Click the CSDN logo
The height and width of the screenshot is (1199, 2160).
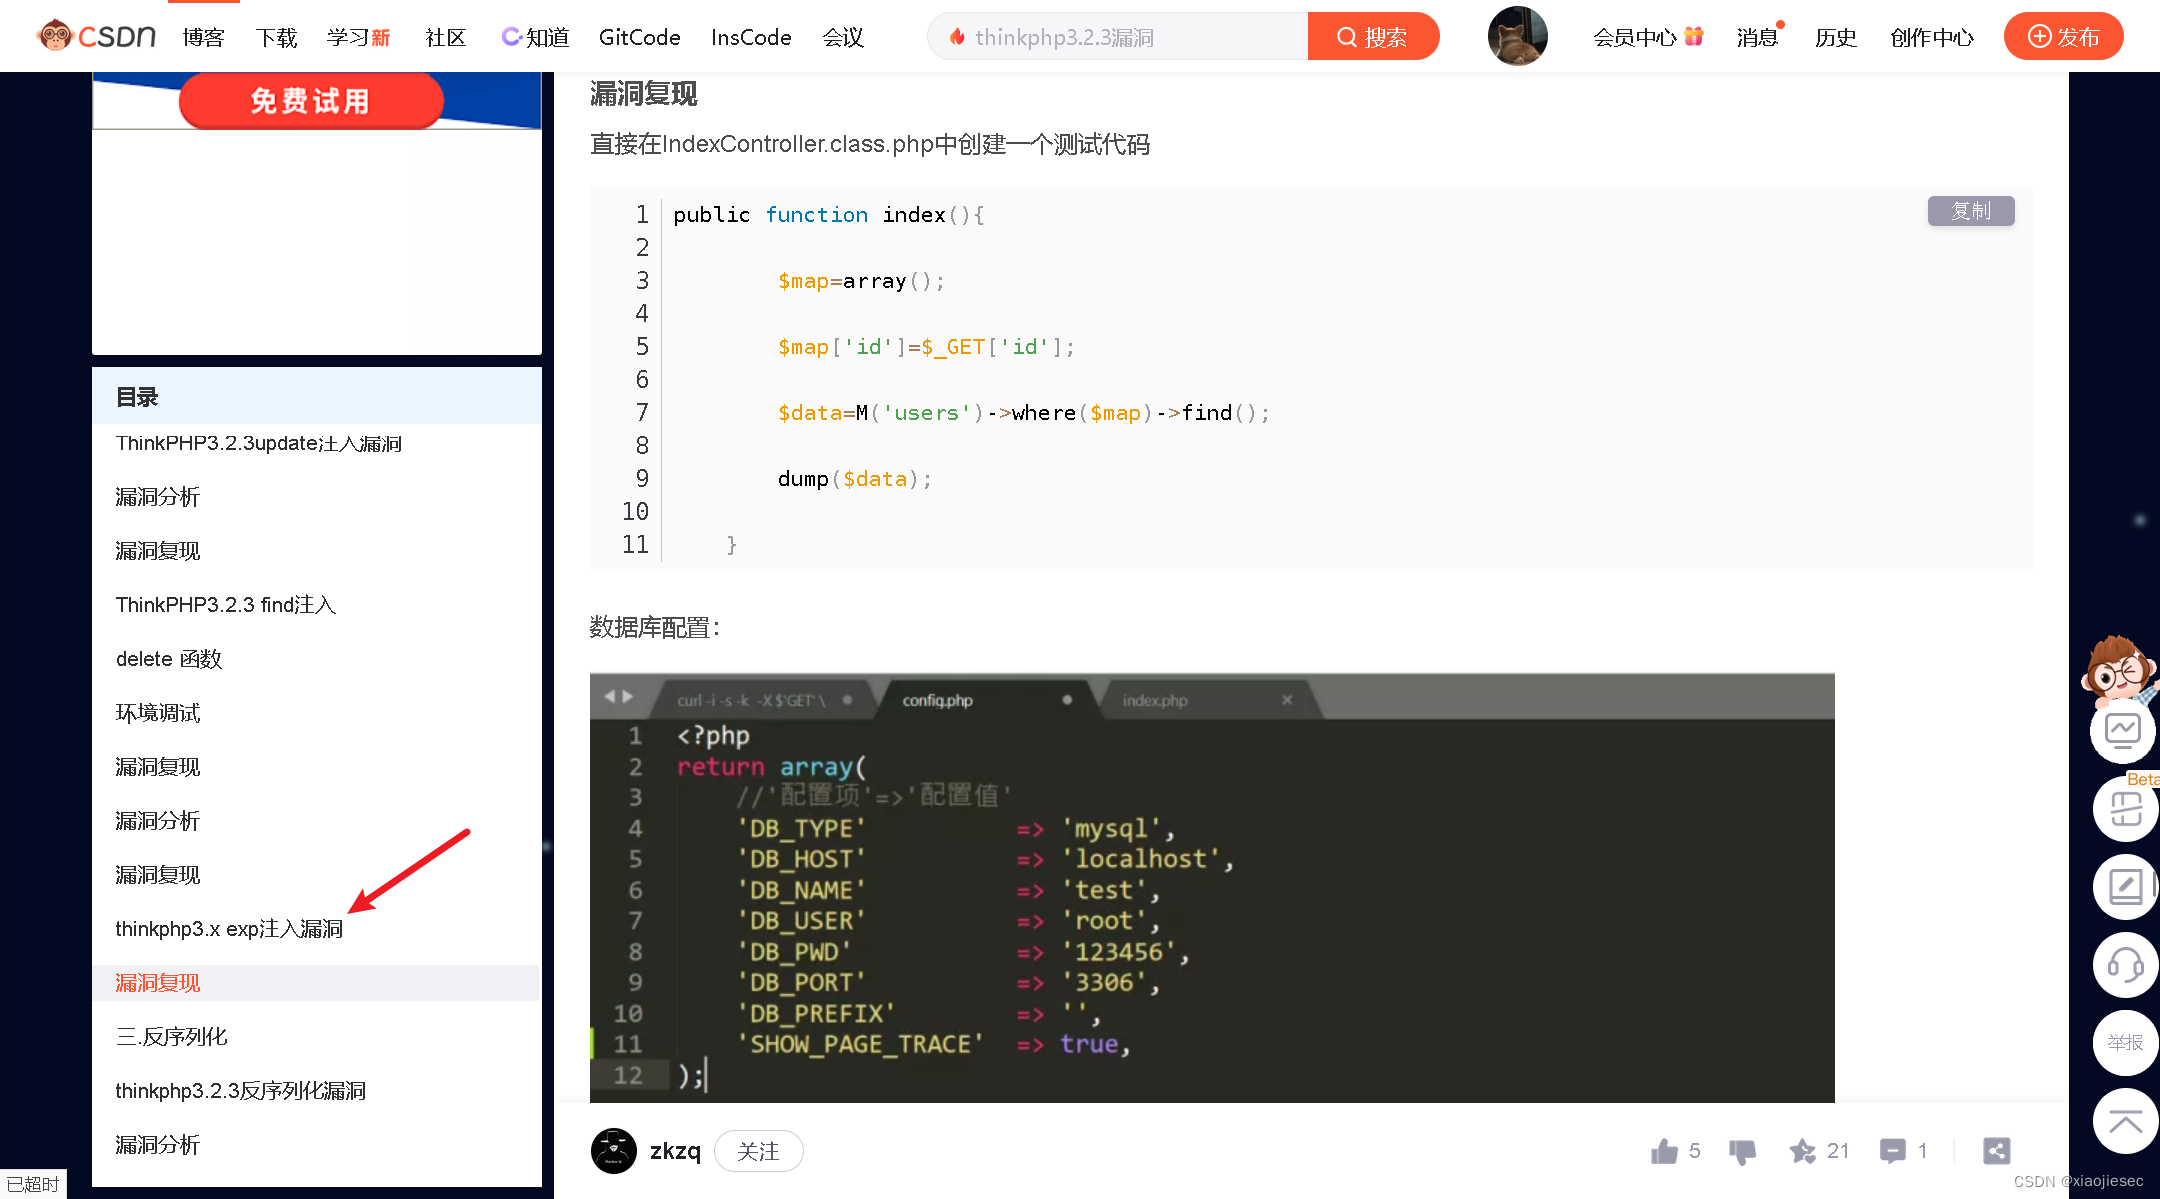96,36
